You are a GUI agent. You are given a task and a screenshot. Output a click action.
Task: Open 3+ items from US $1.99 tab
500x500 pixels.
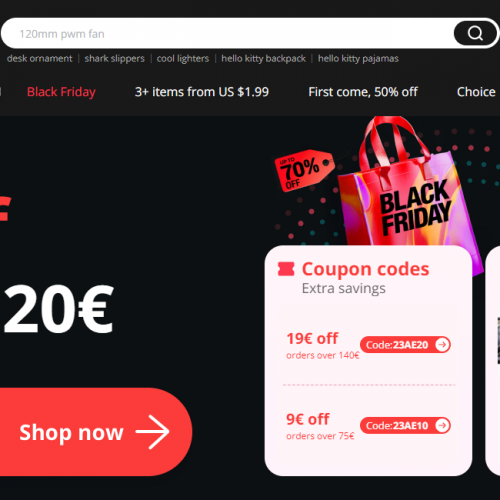pyautogui.click(x=202, y=92)
